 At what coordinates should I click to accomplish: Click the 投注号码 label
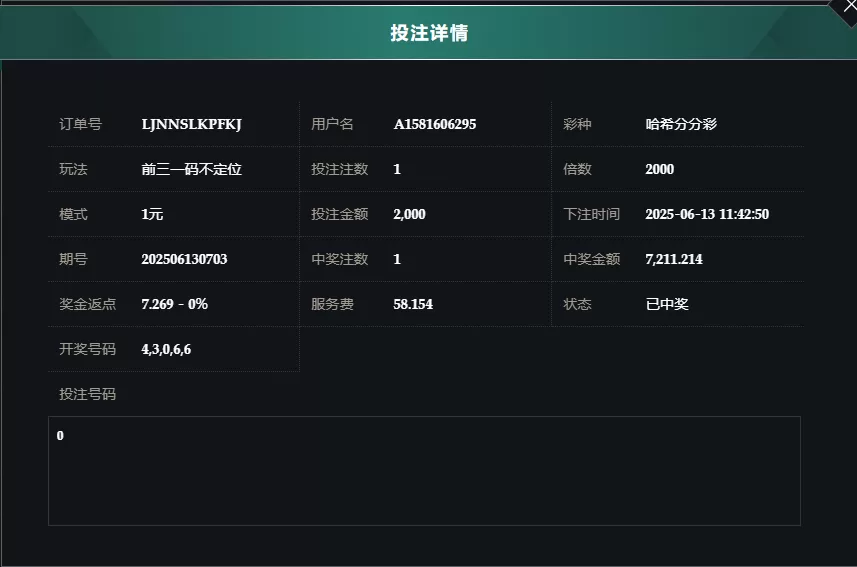[x=87, y=394]
